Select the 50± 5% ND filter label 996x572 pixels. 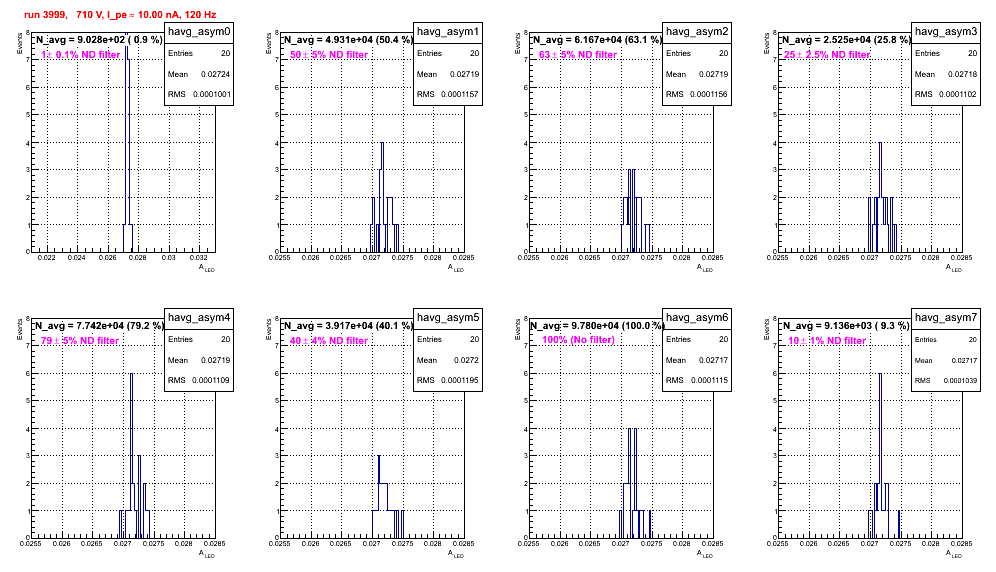pos(329,55)
